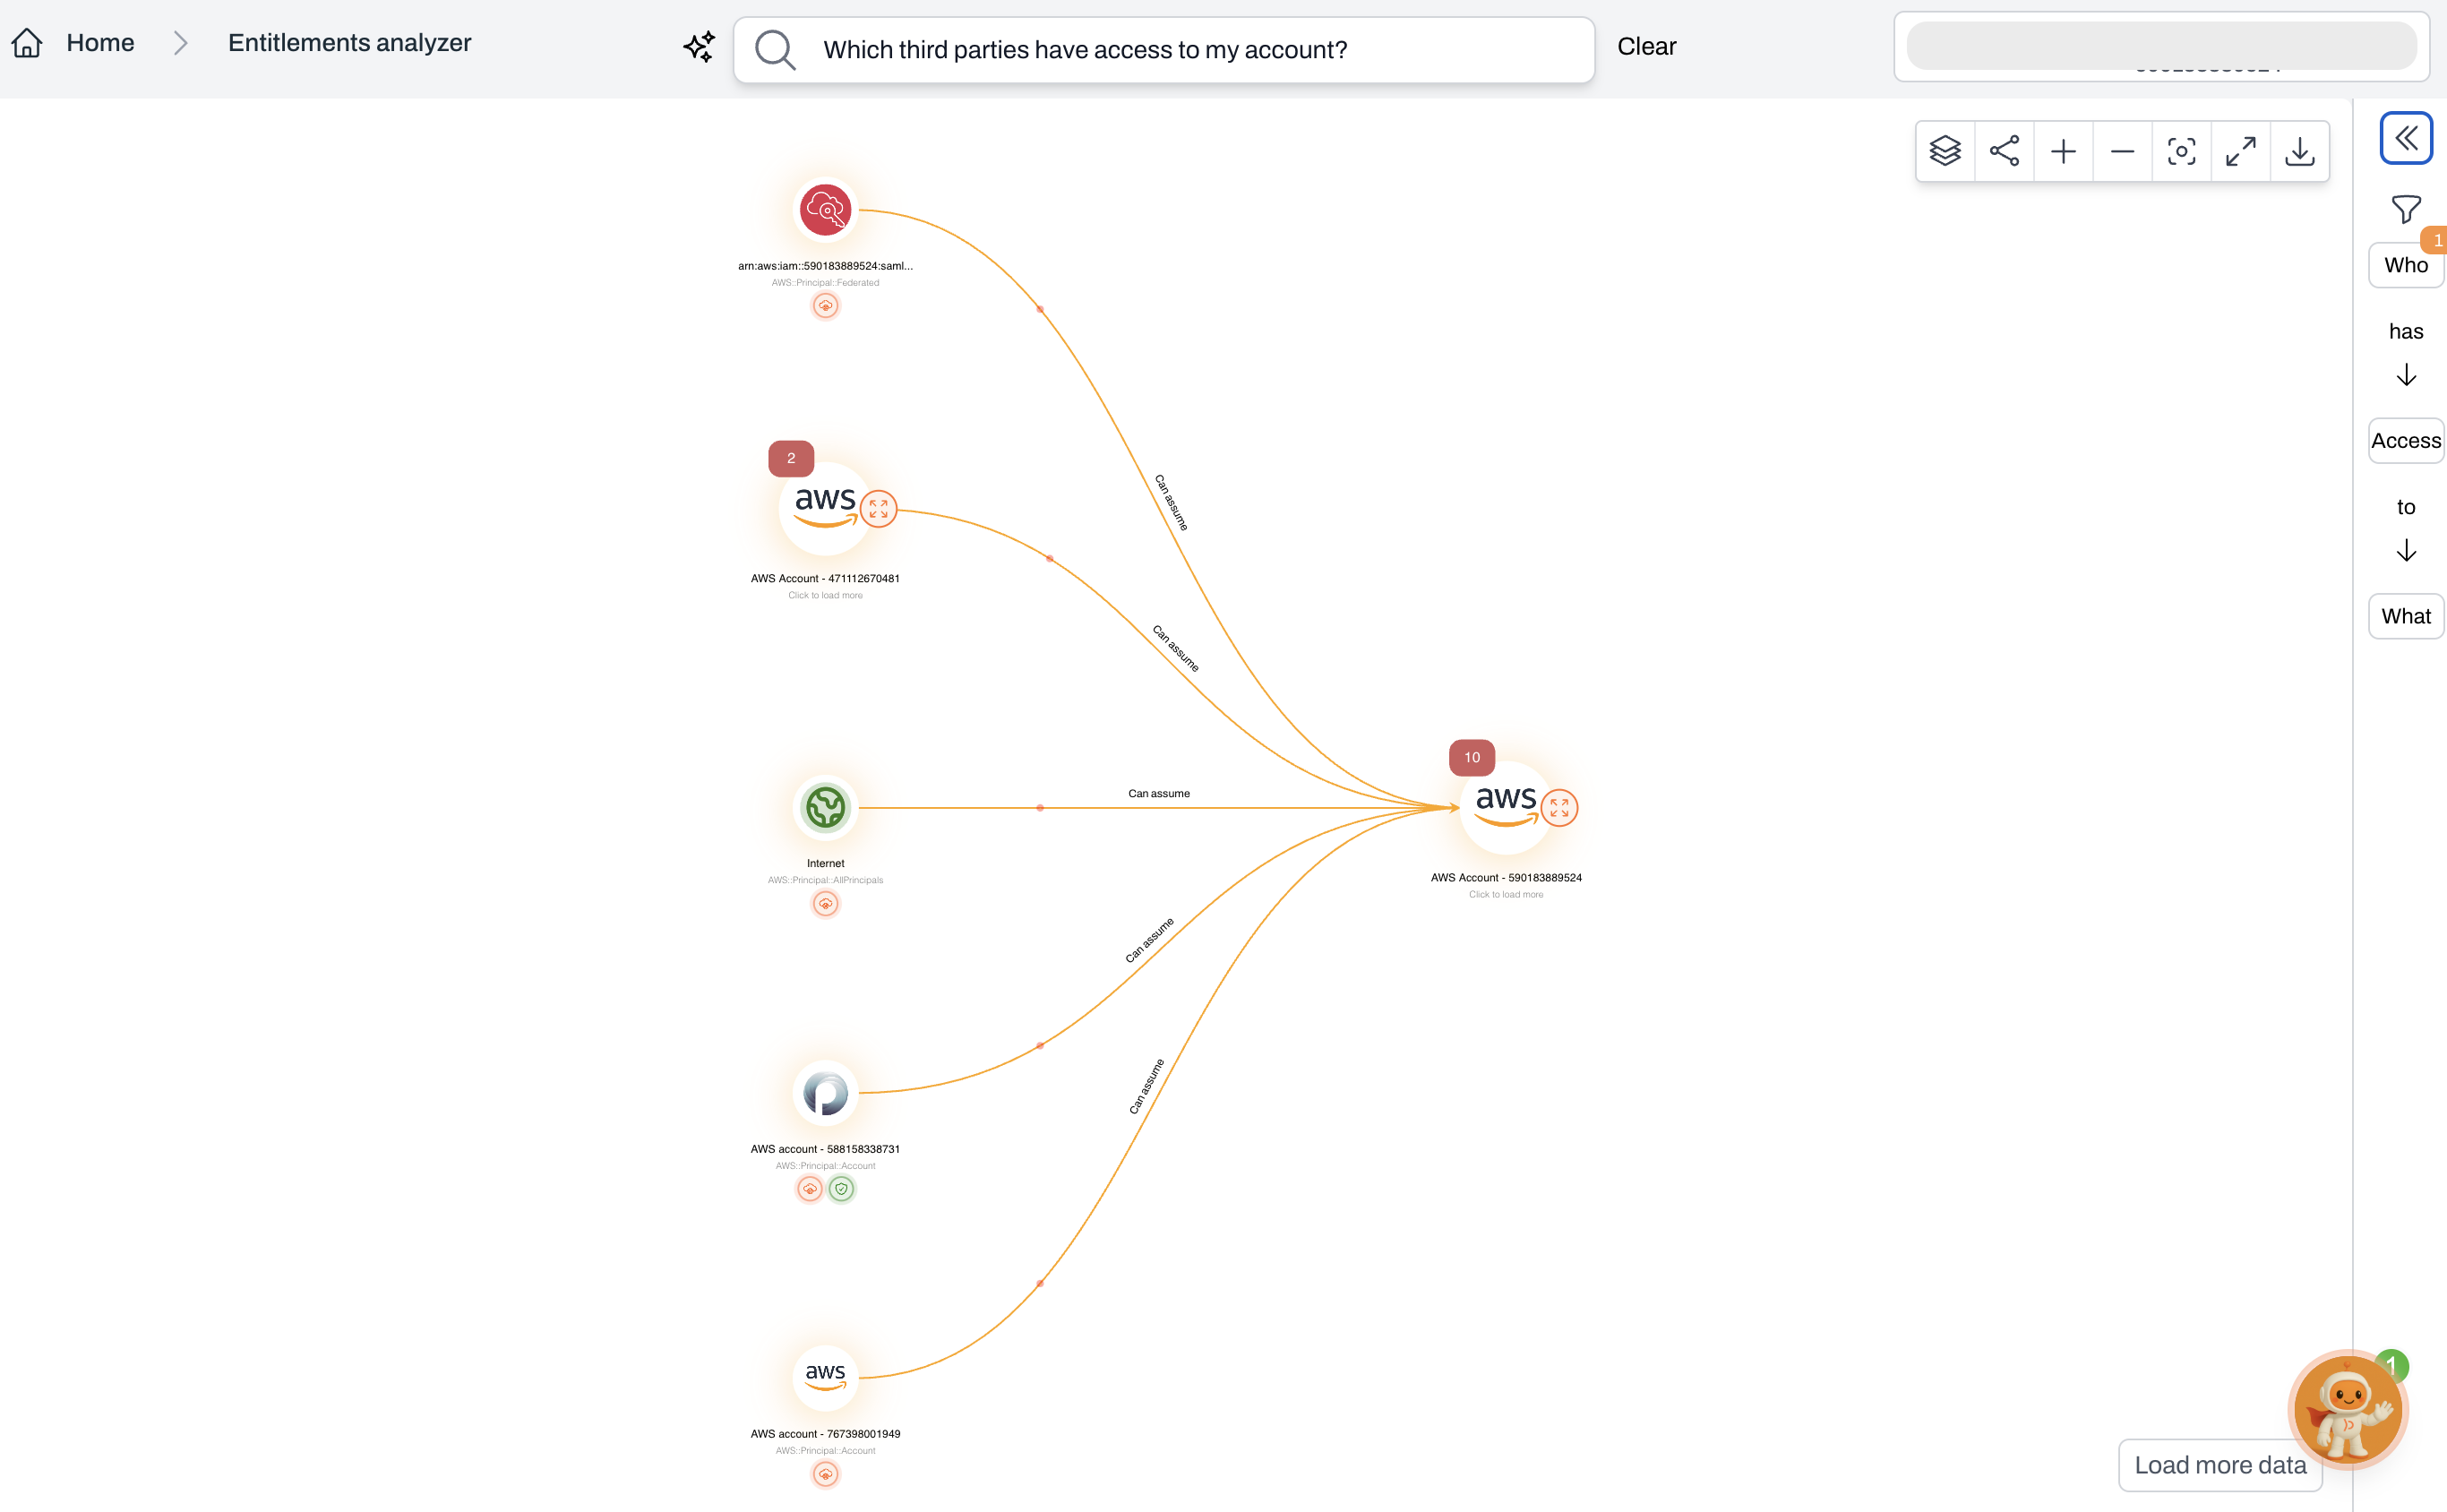Zoom out of the graph
This screenshot has width=2447, height=1512.
[2122, 151]
